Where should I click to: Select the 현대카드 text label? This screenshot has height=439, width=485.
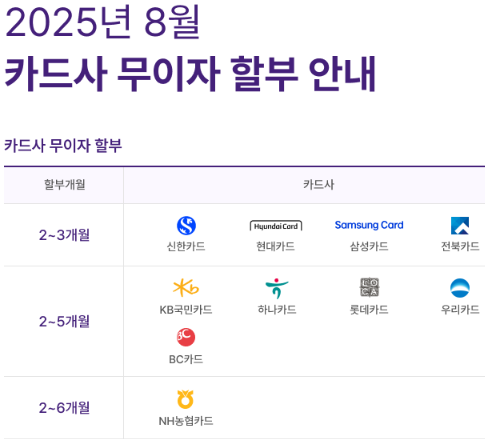(276, 246)
